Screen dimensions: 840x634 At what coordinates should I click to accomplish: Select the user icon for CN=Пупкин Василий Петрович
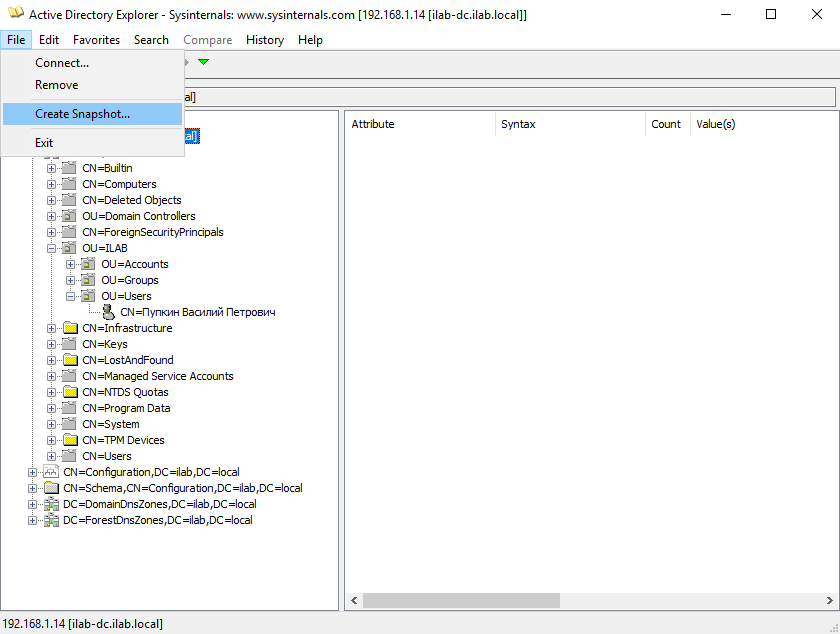pos(108,311)
